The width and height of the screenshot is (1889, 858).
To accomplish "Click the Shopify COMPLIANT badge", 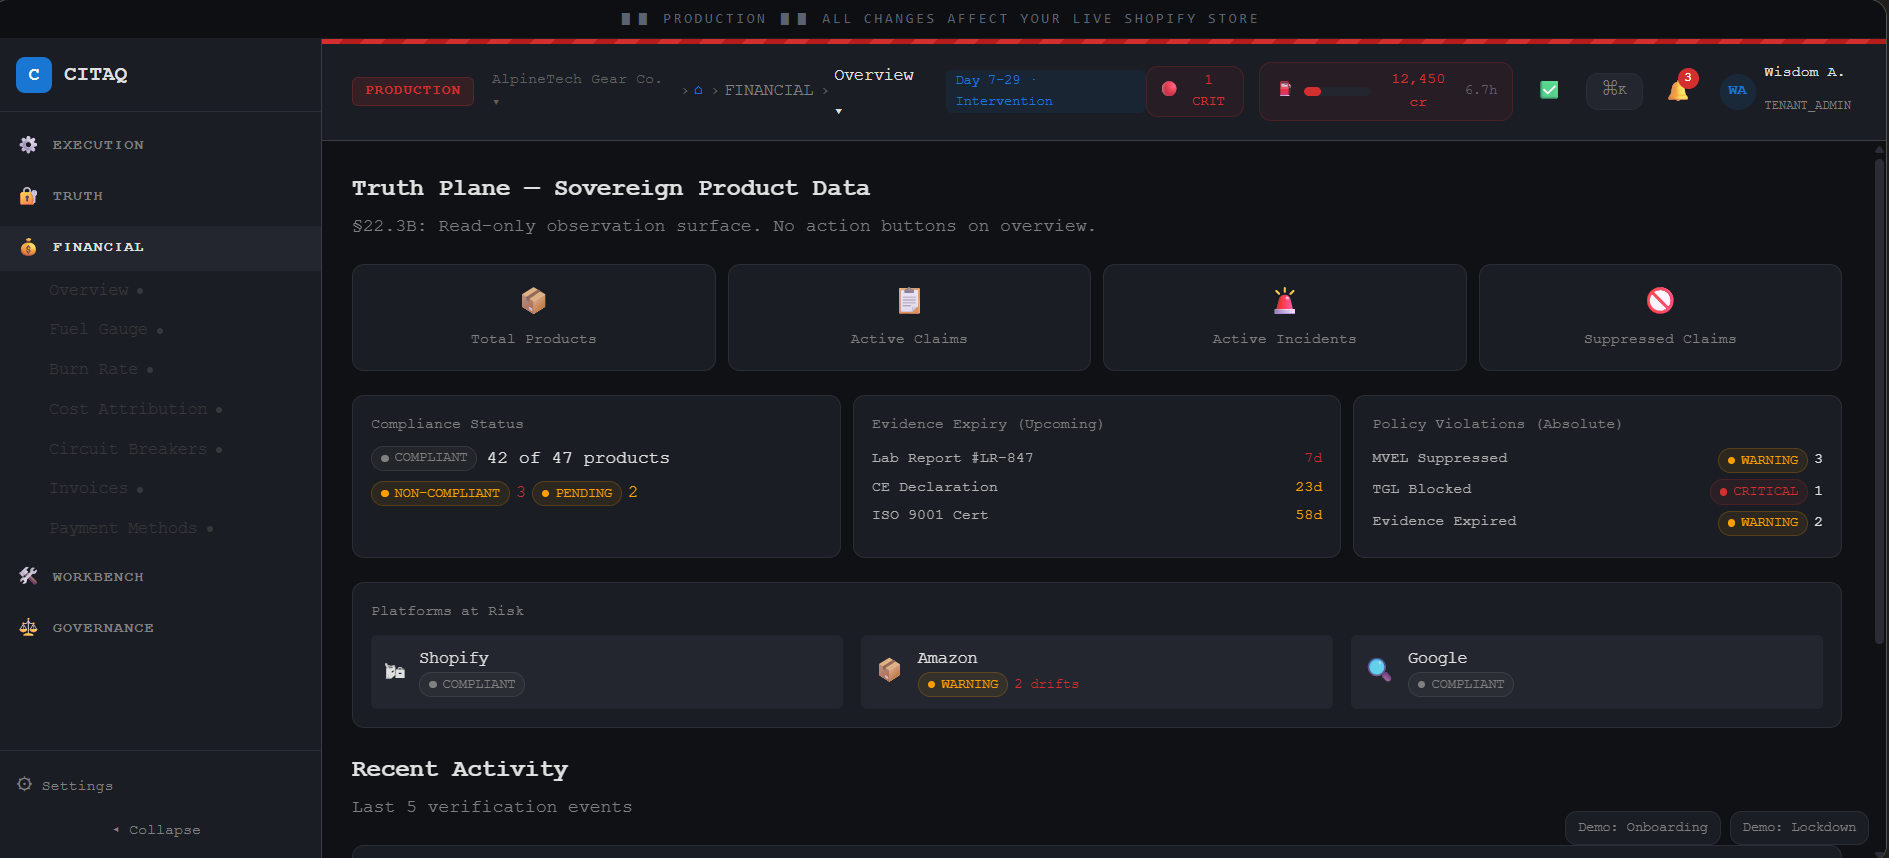I will (472, 684).
